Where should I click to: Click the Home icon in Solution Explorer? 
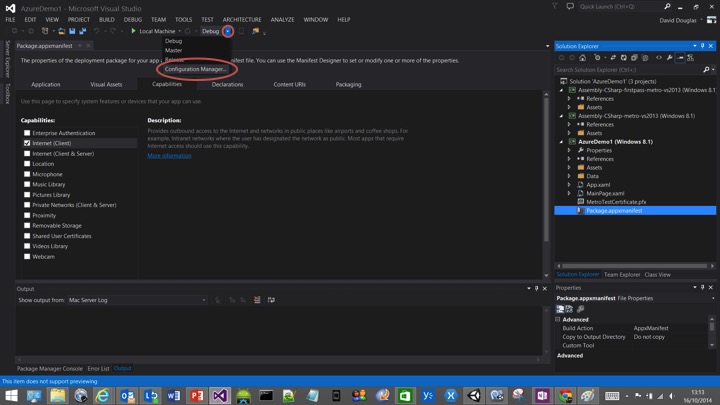[x=582, y=57]
